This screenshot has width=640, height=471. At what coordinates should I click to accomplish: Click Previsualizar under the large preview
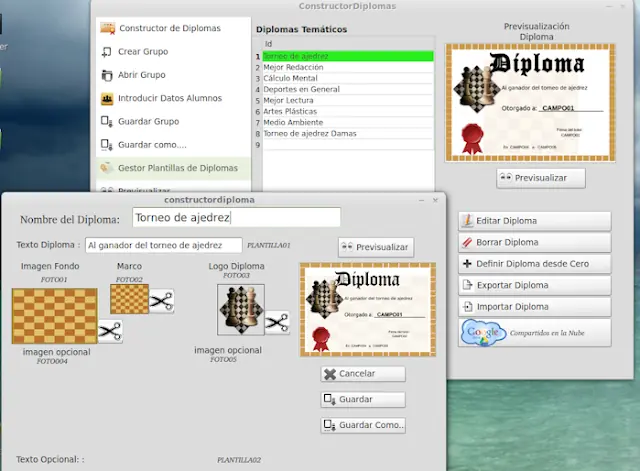tap(541, 178)
